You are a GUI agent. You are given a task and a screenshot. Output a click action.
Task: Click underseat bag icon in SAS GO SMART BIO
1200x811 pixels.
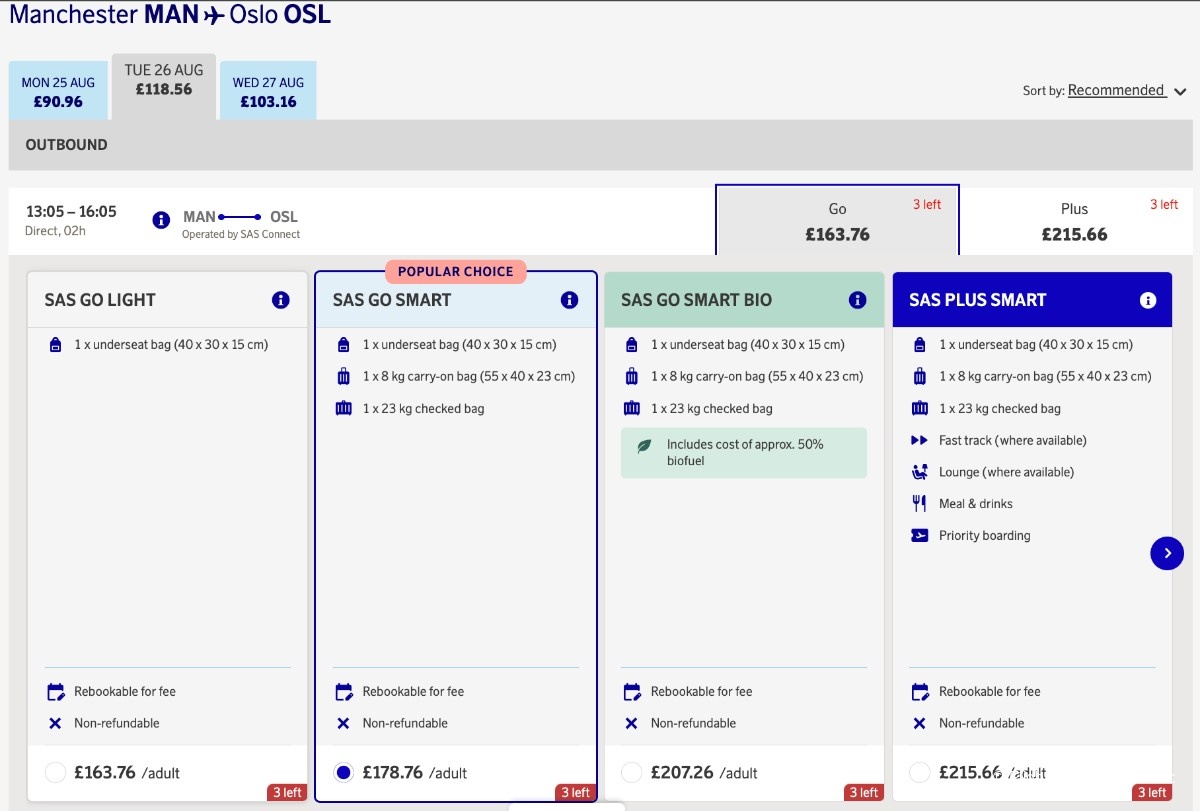[x=632, y=345]
